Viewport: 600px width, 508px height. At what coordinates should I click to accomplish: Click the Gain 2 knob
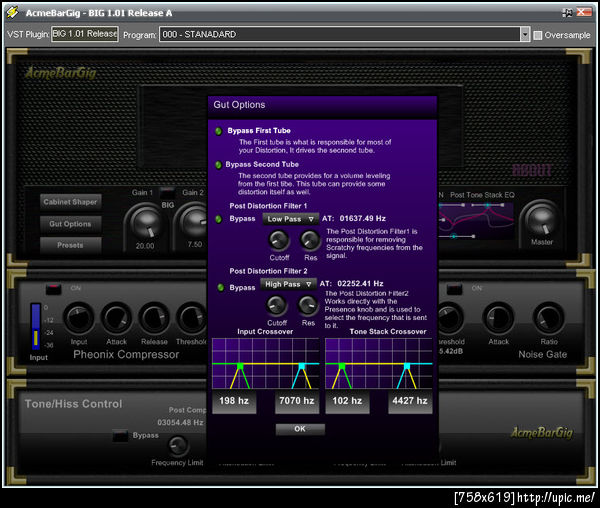[193, 222]
